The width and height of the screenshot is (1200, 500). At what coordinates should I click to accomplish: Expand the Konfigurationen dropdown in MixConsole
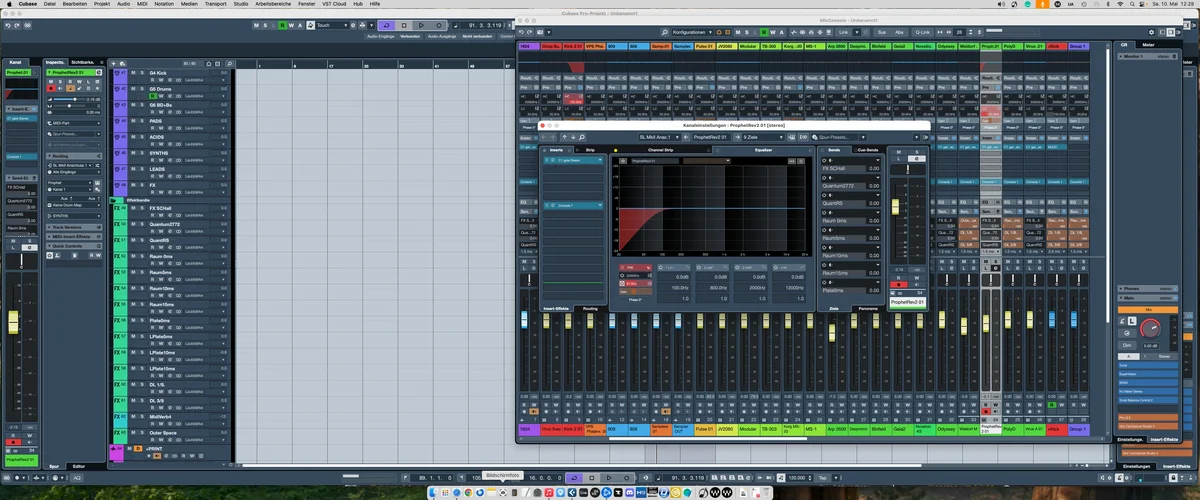click(x=697, y=32)
